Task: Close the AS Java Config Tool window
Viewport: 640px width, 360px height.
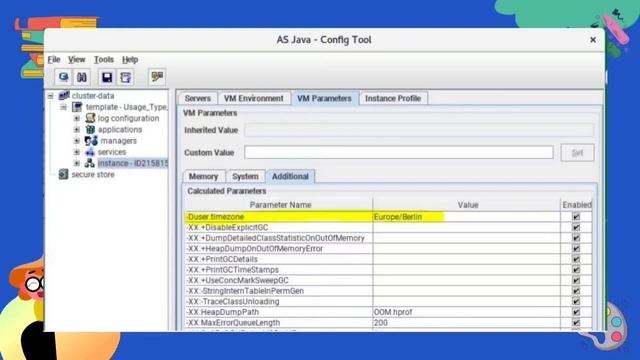Action: (x=593, y=40)
